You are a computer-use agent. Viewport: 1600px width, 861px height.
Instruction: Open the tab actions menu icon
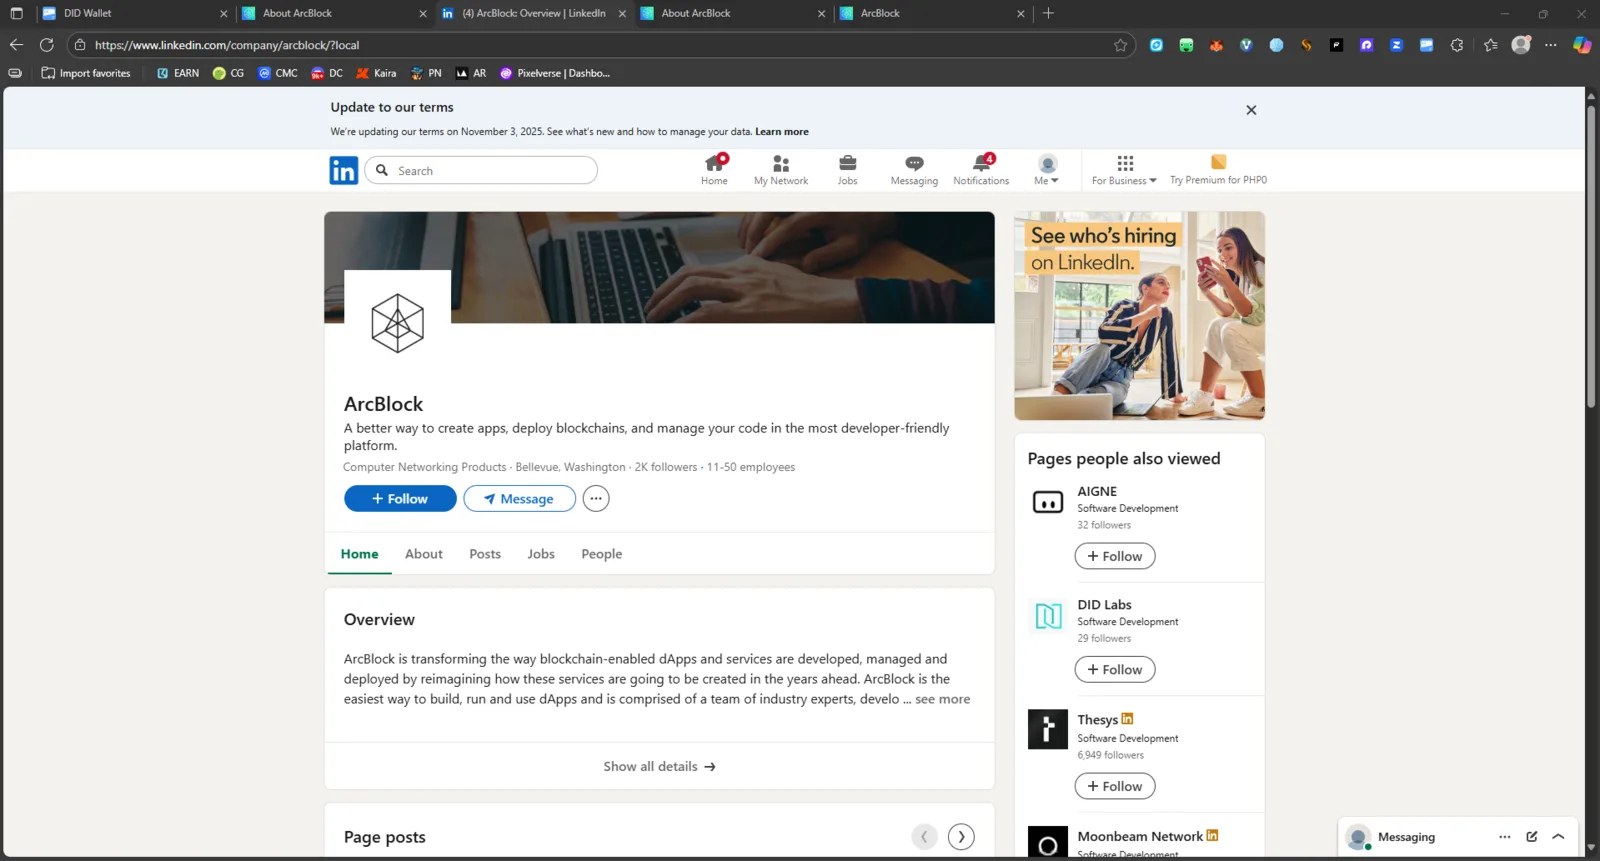point(16,13)
